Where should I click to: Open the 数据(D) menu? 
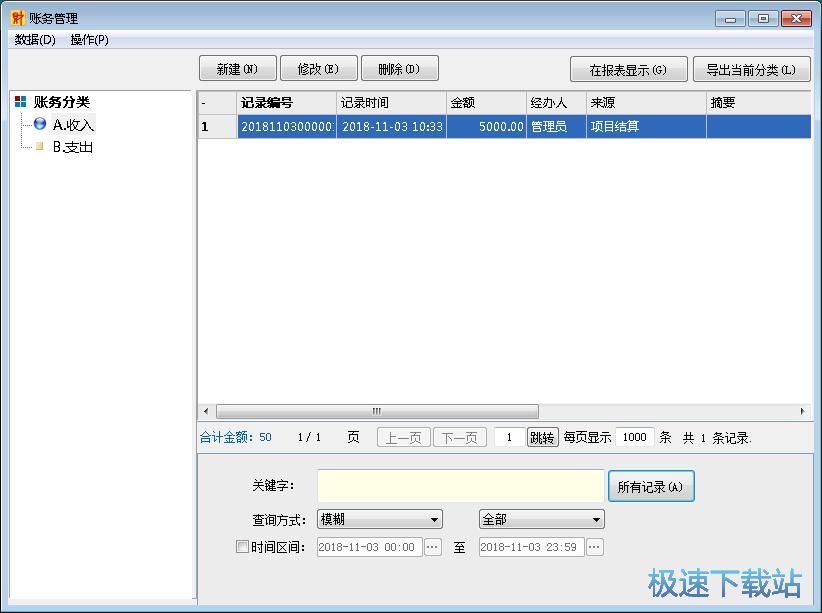[x=35, y=40]
